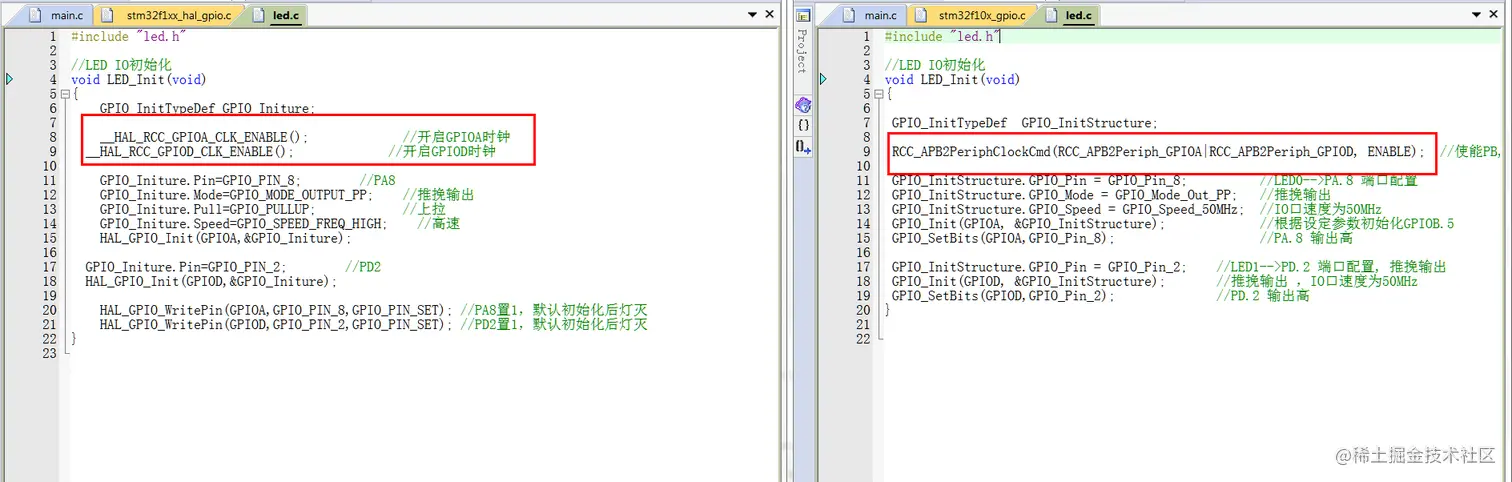Switch to stm32f1xx_hal_gpio.c tab
The width and height of the screenshot is (1512, 482).
(169, 15)
